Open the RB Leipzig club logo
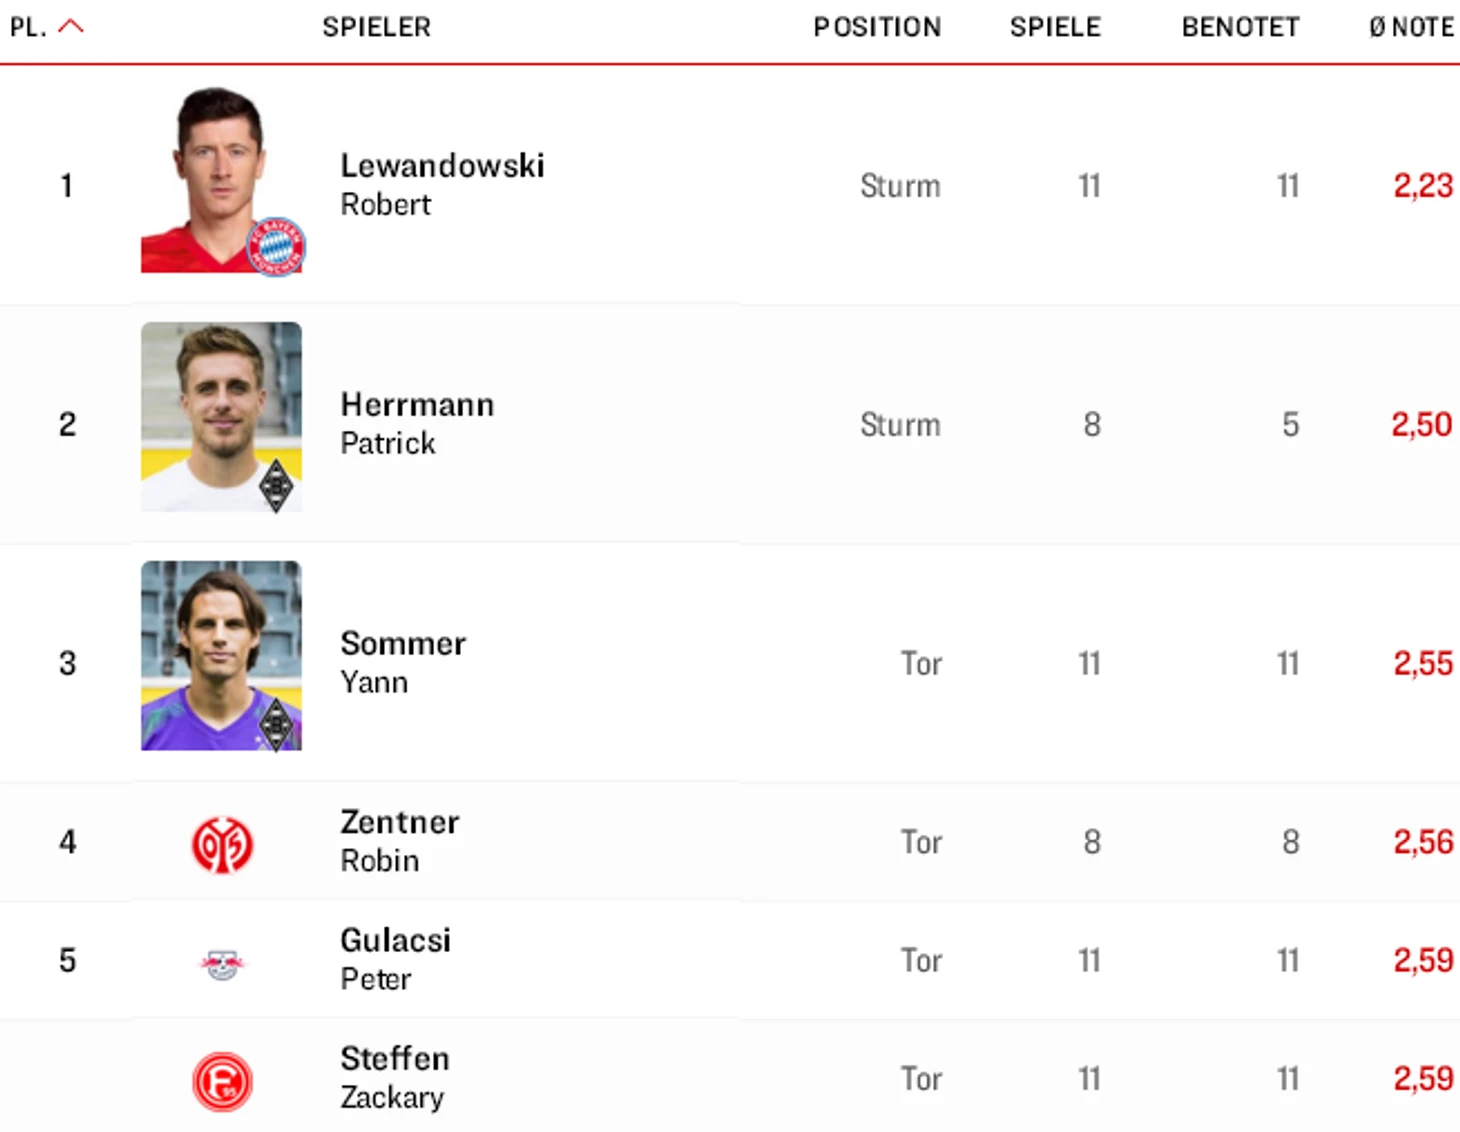This screenshot has height=1132, width=1460. (x=222, y=963)
